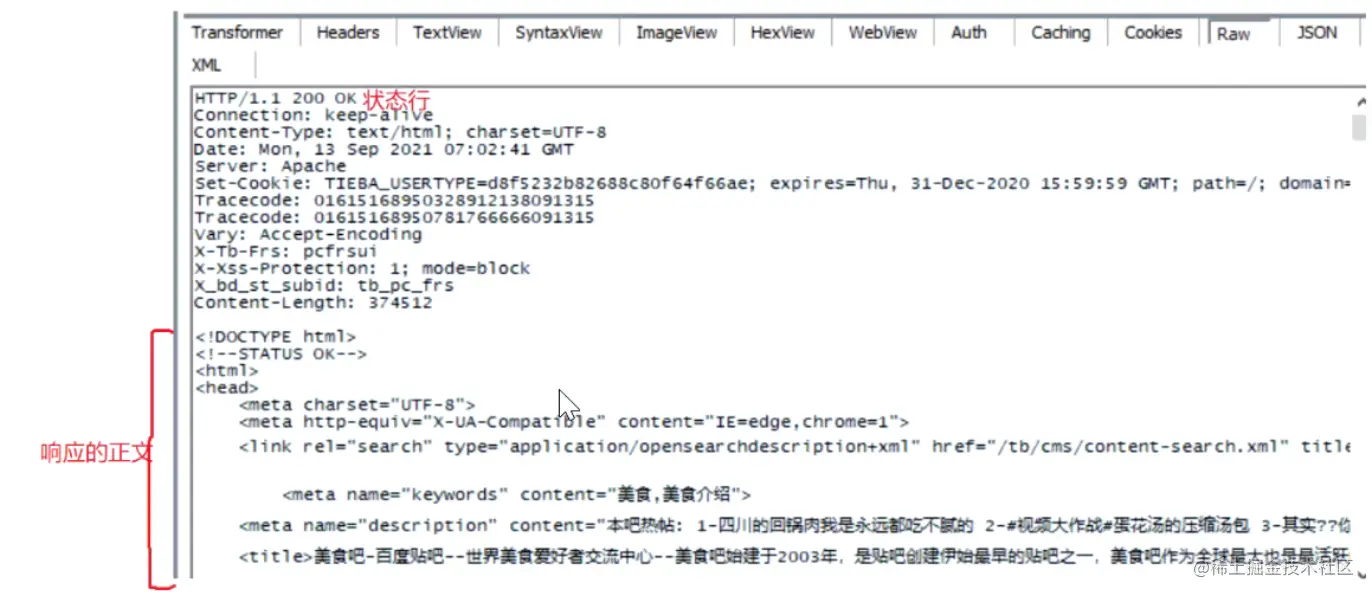Click the X-UA-Compatible meta line

tap(574, 422)
